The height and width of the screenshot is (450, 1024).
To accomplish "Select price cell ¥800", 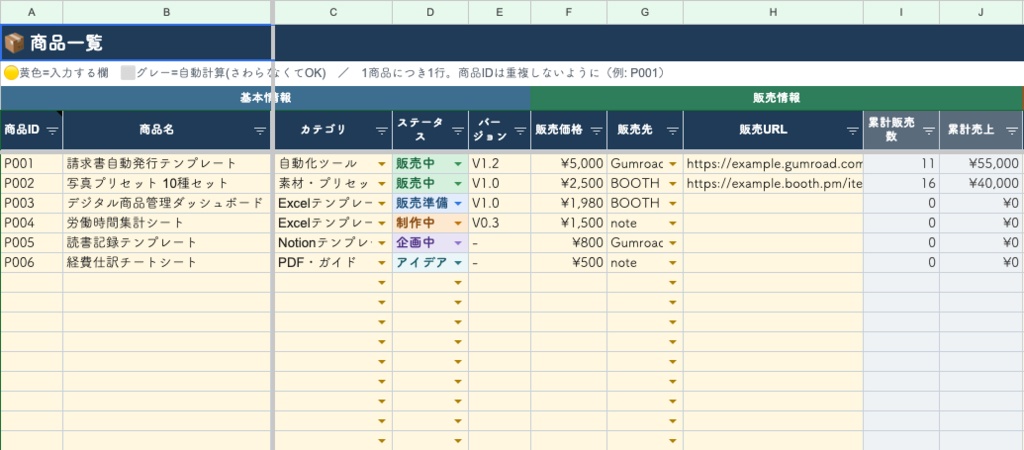I will pyautogui.click(x=569, y=243).
